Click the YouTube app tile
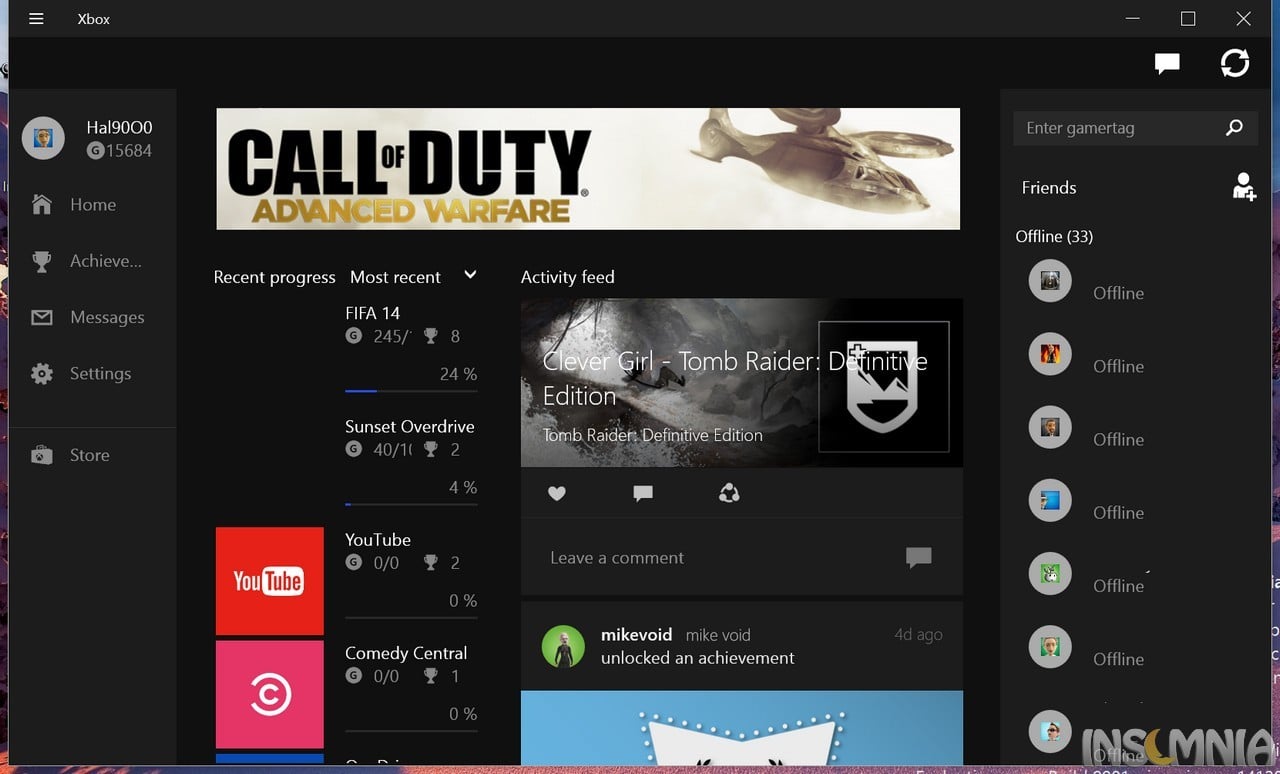Viewport: 1280px width, 774px height. (x=270, y=581)
